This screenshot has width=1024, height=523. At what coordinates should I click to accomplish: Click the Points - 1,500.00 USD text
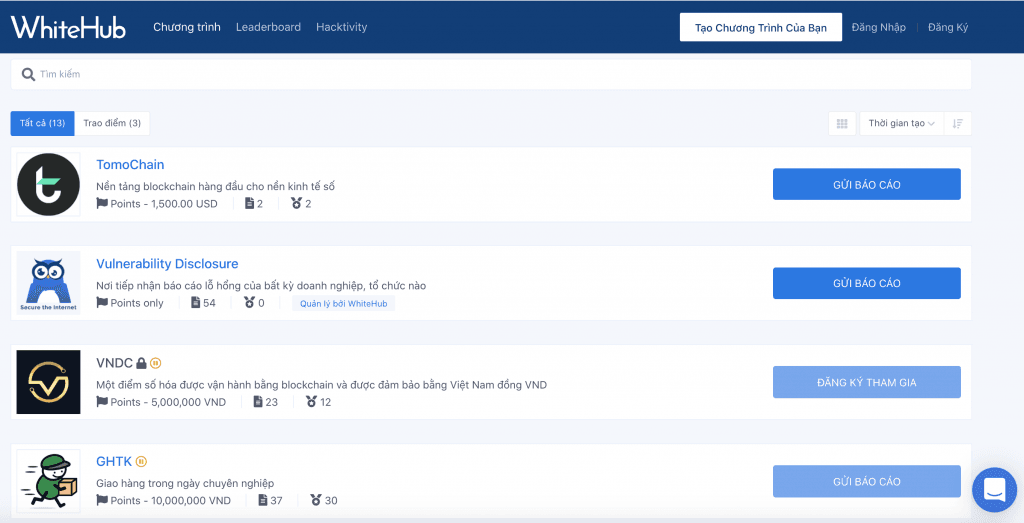[164, 204]
